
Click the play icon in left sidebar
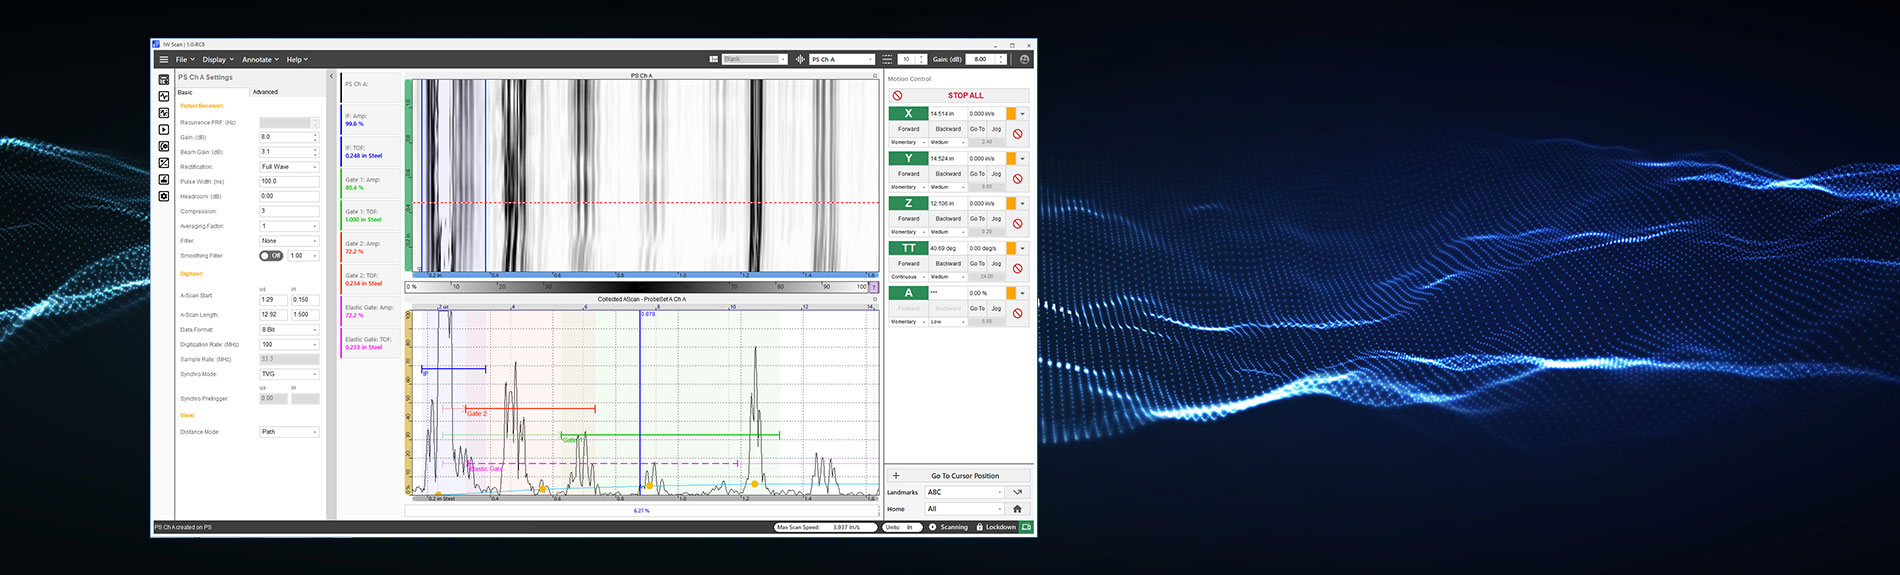tap(164, 130)
